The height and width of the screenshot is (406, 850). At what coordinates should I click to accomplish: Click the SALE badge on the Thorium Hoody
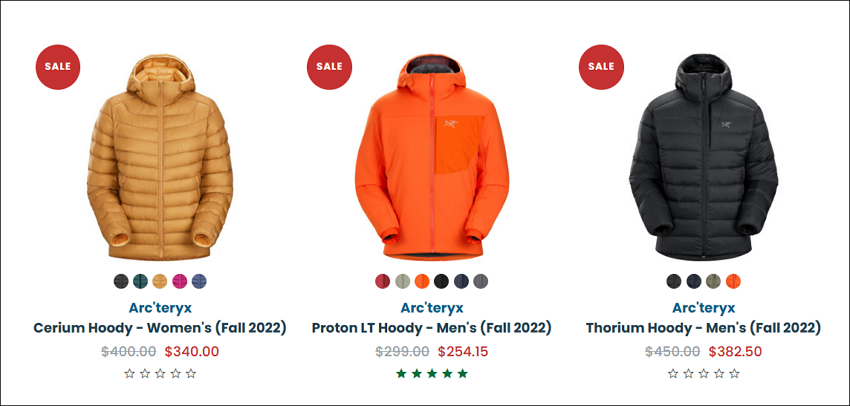click(601, 67)
